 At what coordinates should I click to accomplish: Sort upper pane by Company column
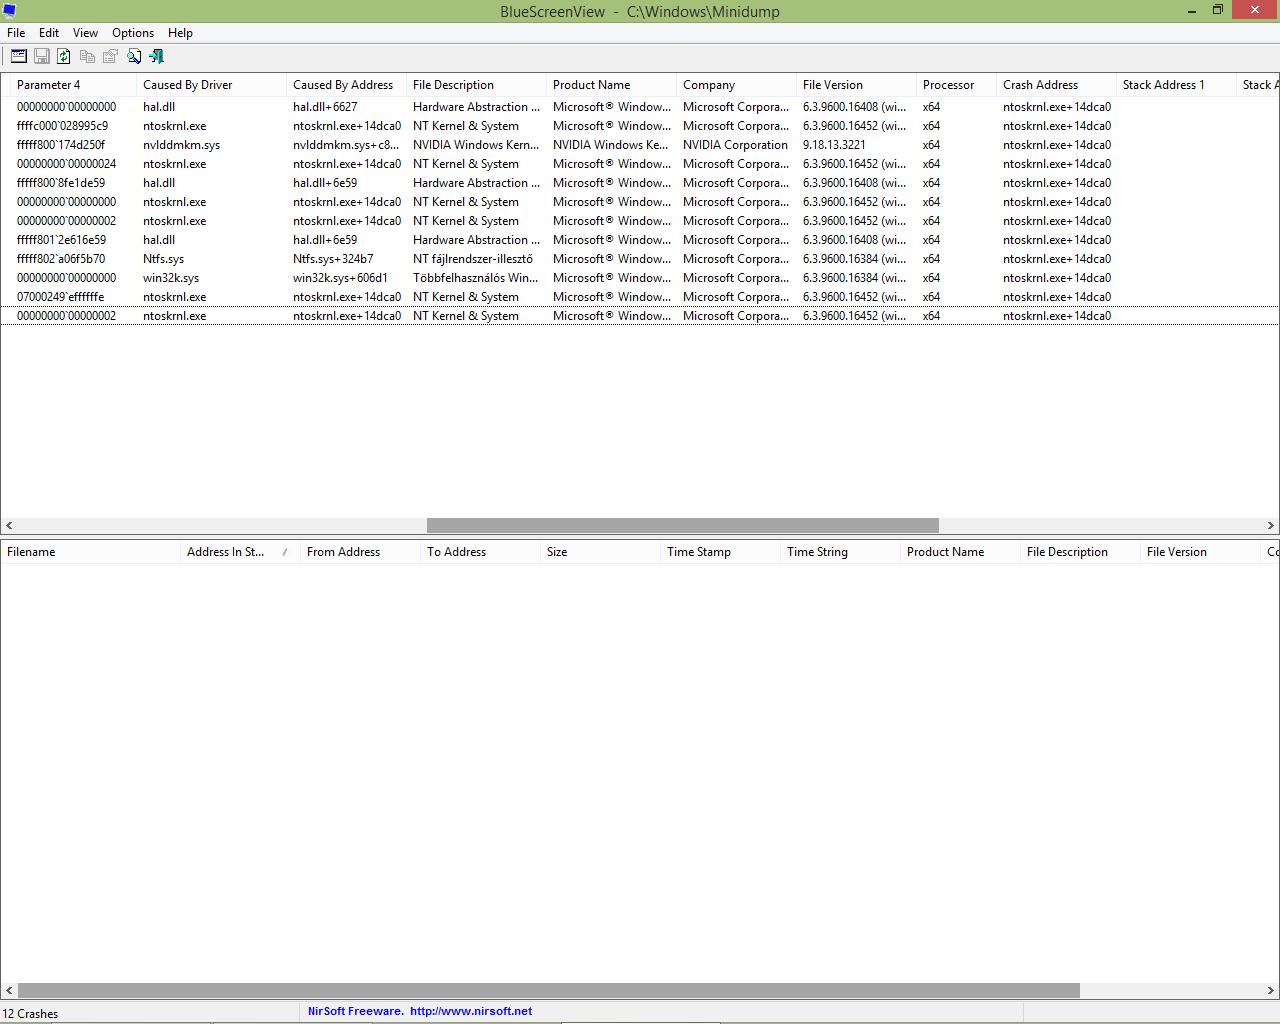point(736,85)
